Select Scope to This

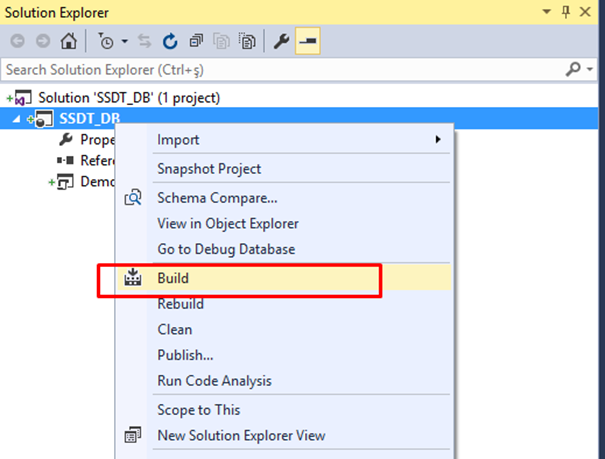(x=284, y=410)
